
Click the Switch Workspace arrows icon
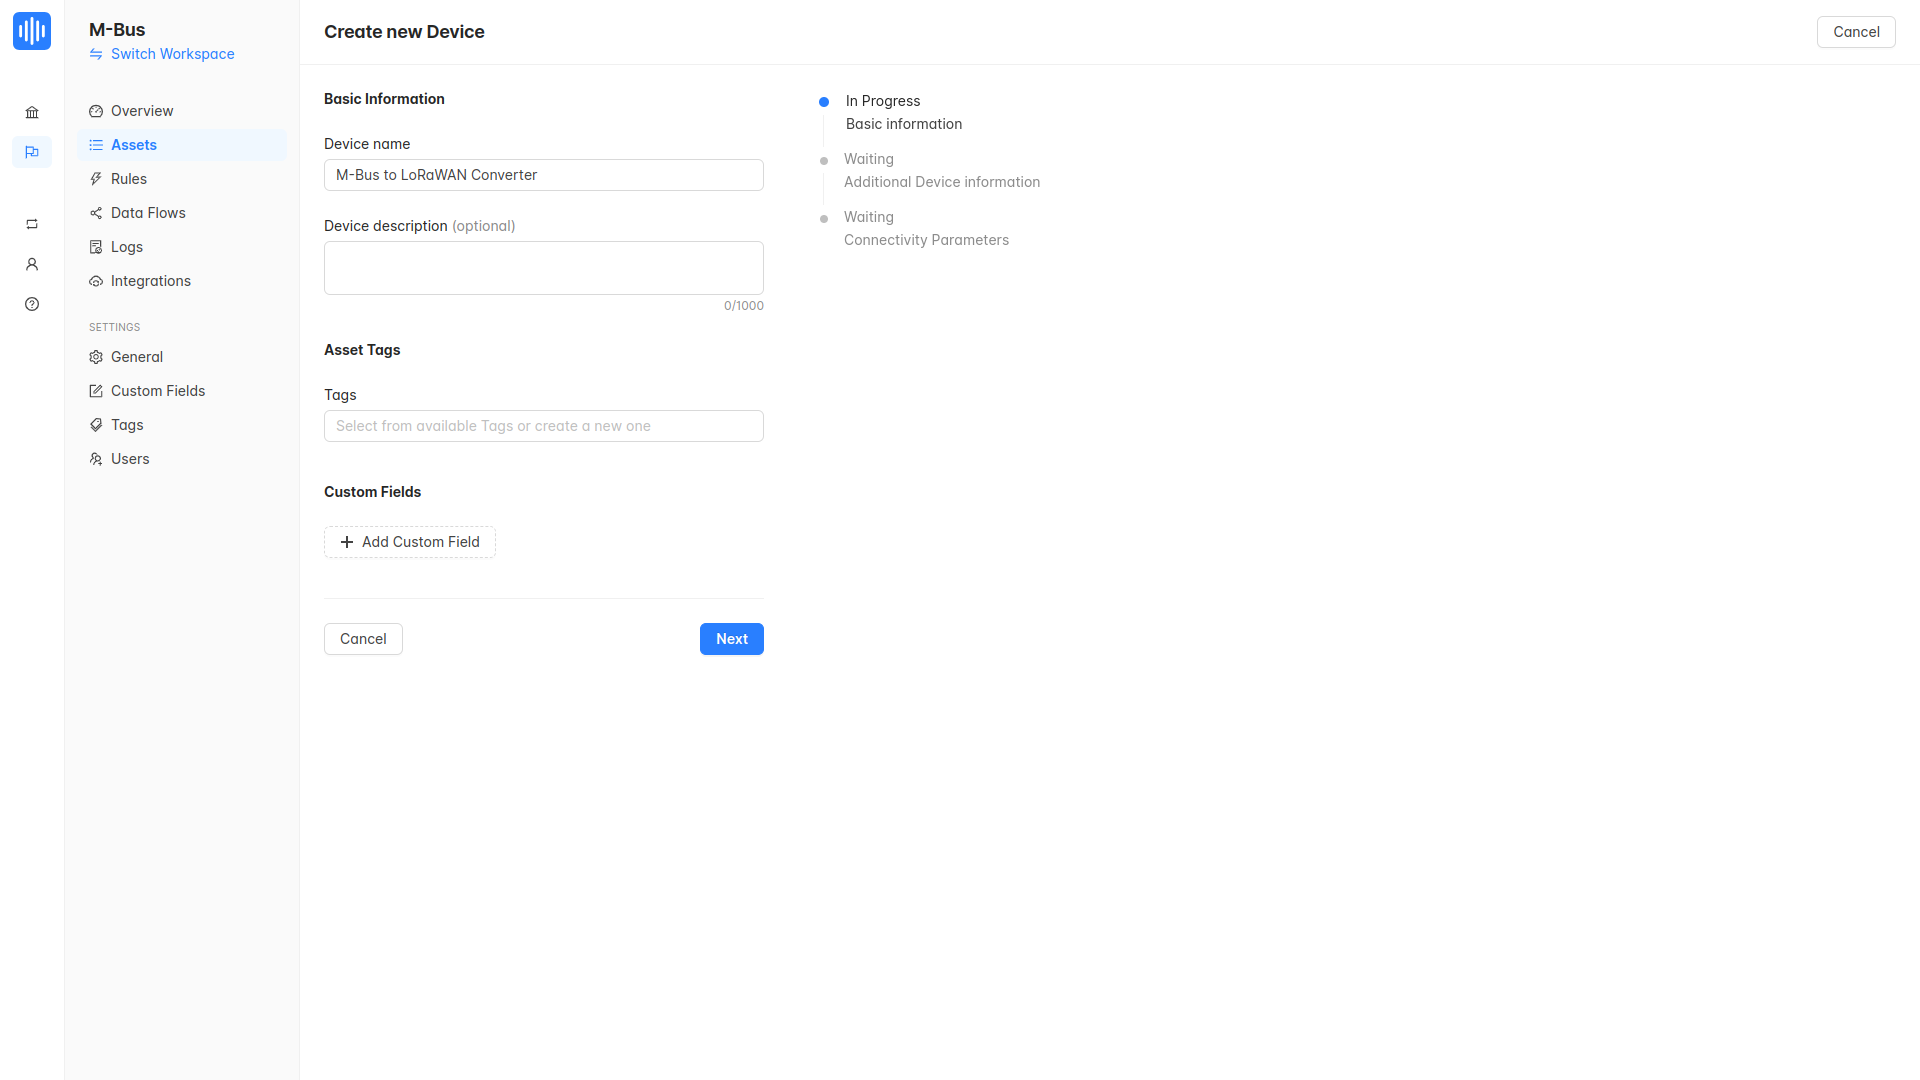tap(96, 54)
